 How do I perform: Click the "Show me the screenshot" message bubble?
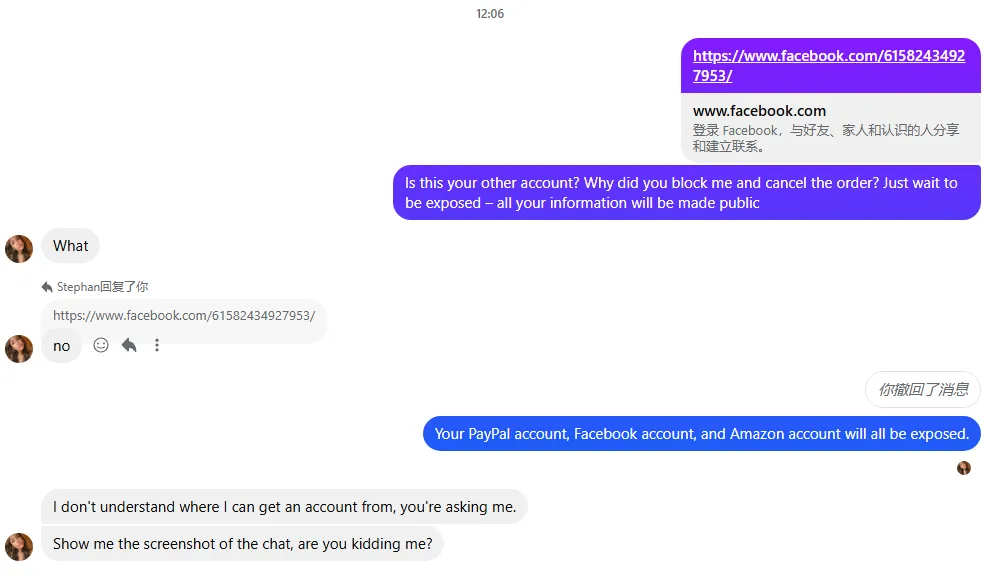[x=242, y=544]
